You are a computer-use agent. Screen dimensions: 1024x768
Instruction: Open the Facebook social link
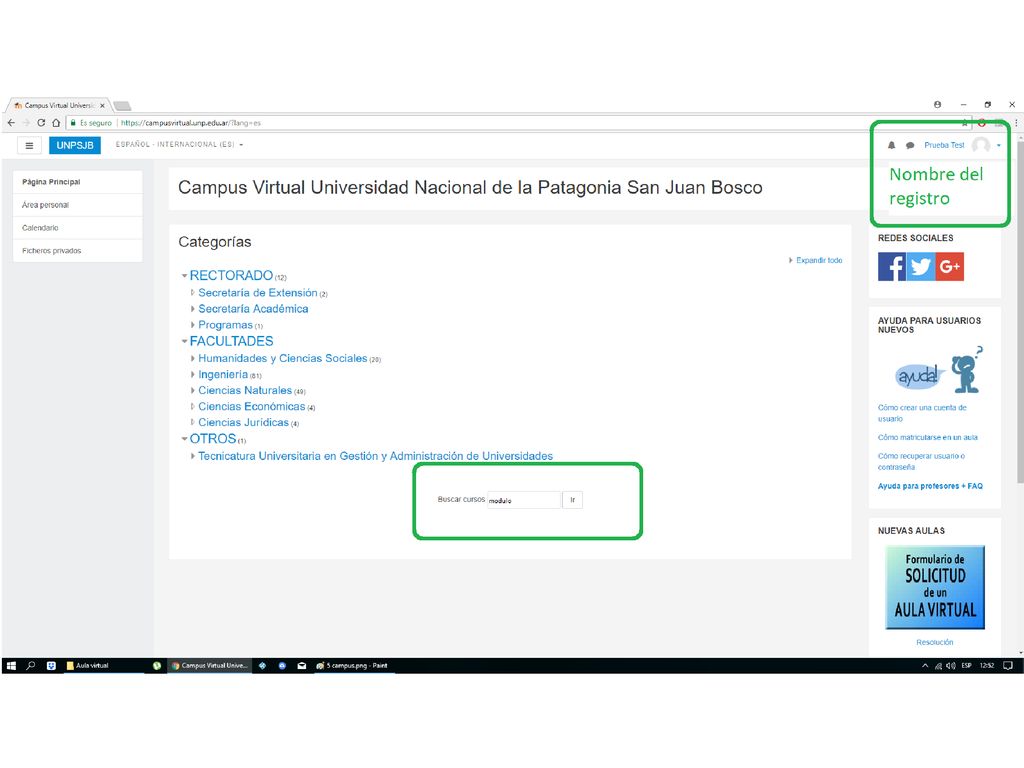891,266
